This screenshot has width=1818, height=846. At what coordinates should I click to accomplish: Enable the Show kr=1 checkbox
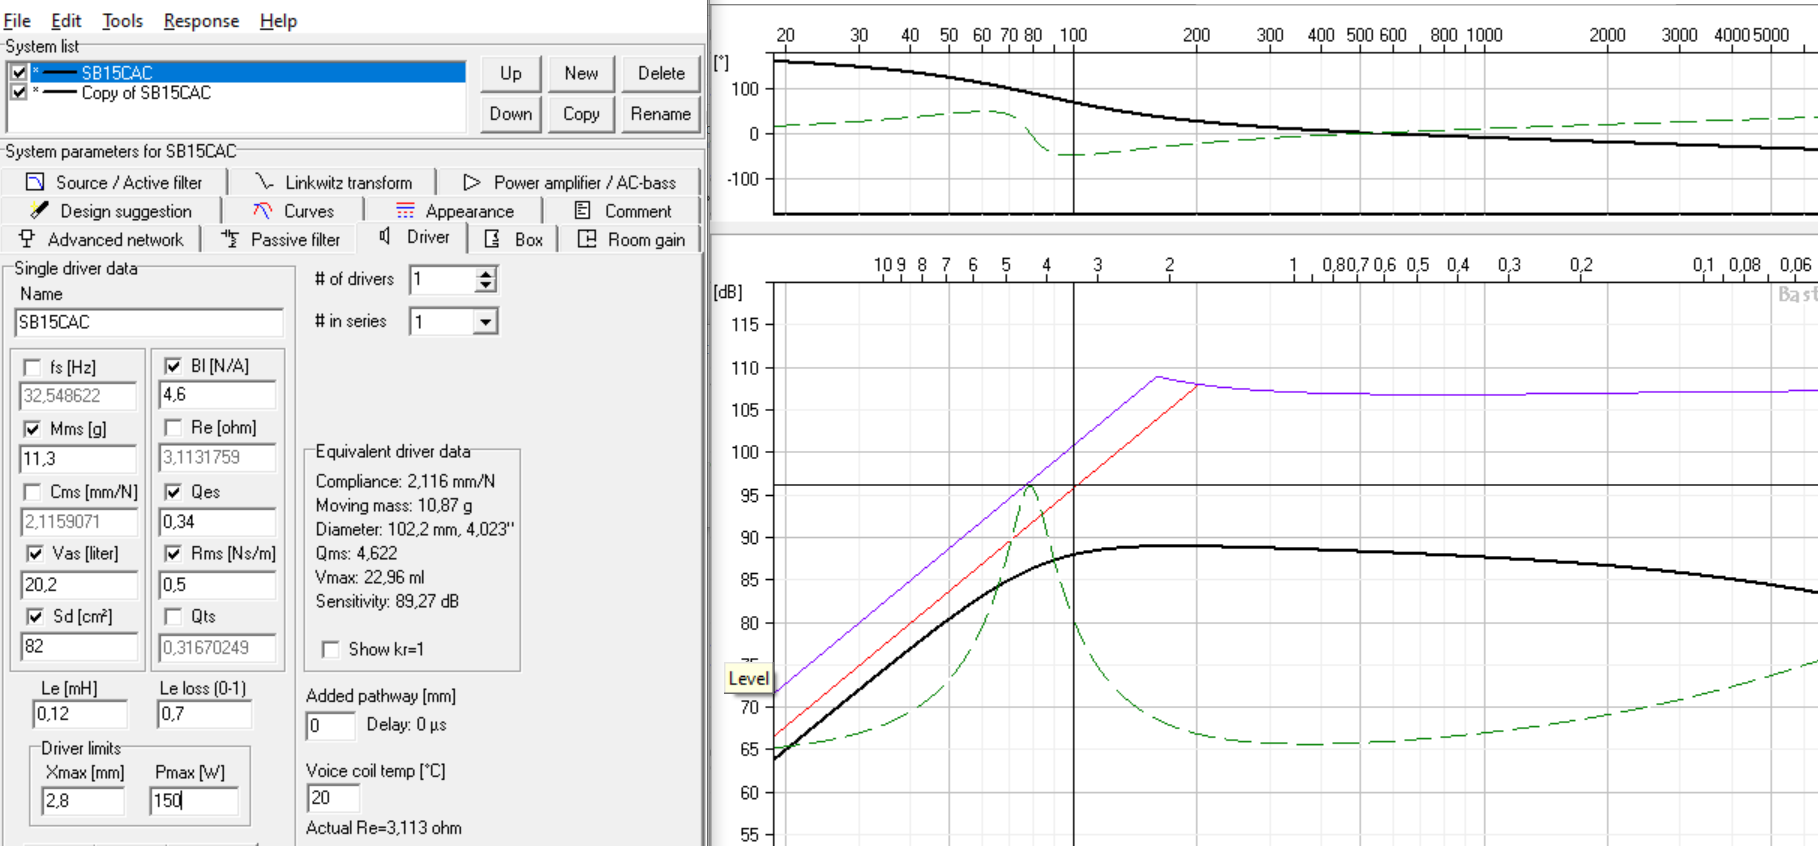point(330,650)
